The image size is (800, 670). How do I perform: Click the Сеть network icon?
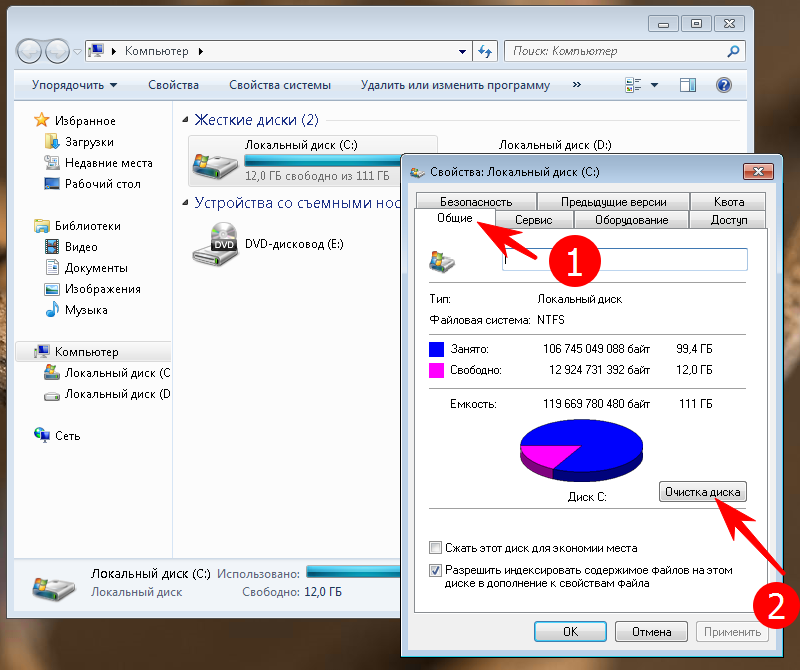(41, 435)
